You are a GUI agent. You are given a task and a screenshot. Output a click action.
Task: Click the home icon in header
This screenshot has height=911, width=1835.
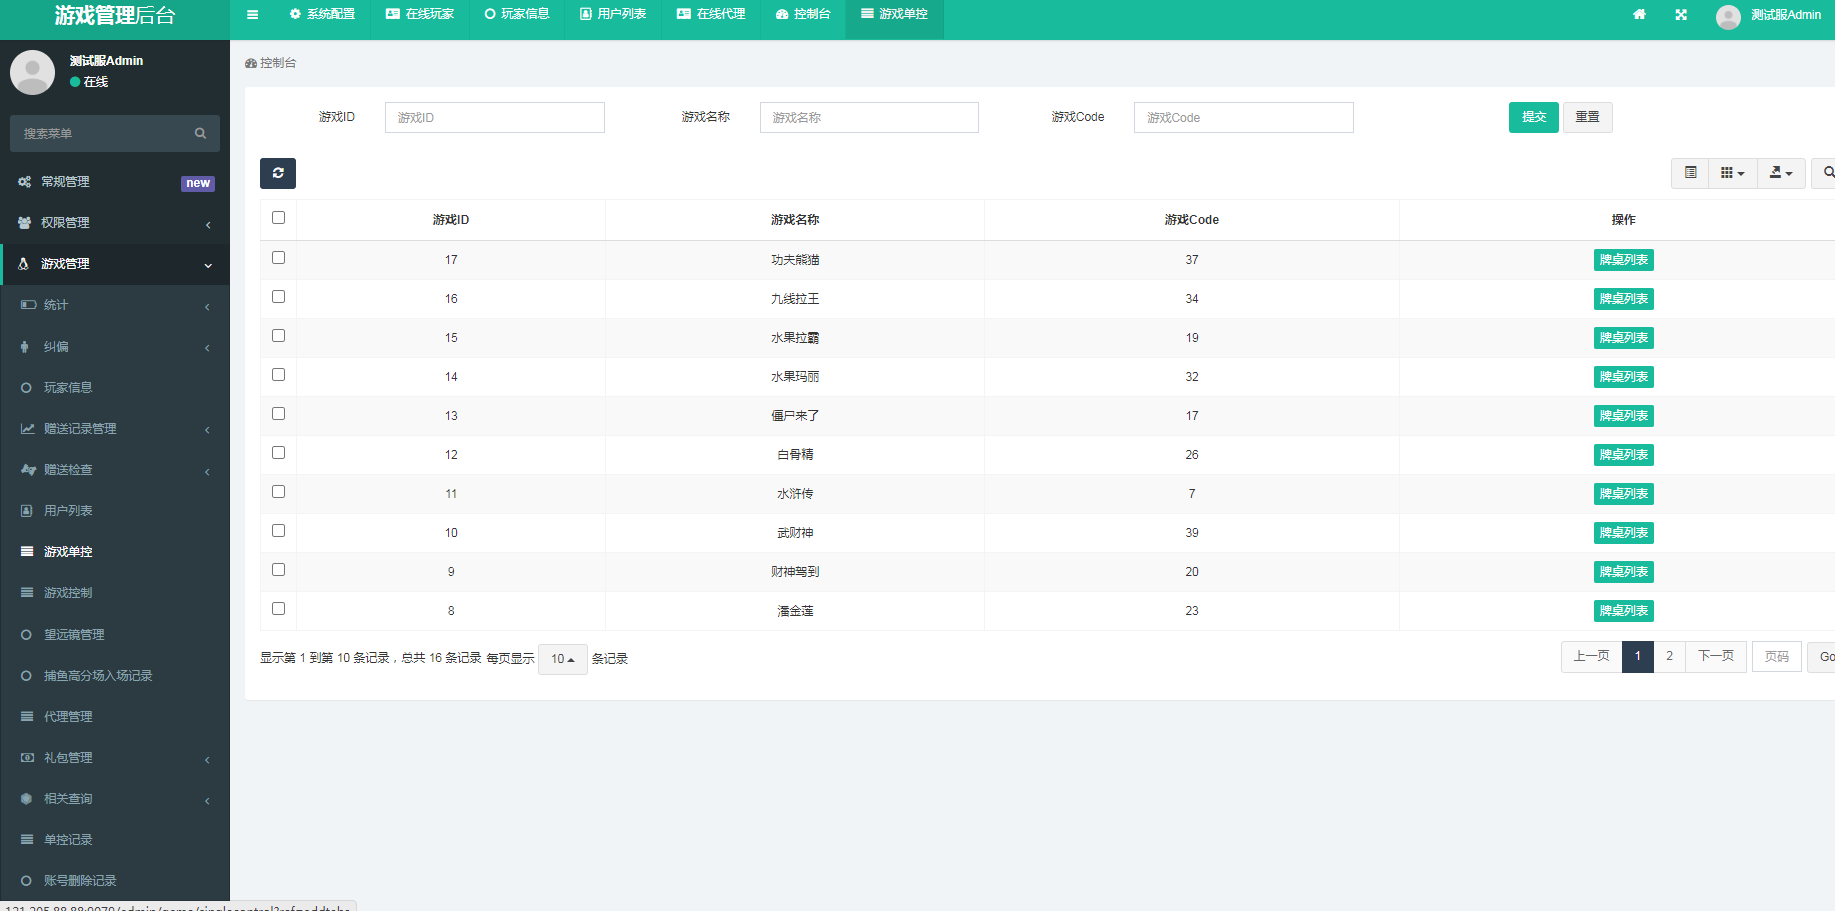(x=1639, y=15)
